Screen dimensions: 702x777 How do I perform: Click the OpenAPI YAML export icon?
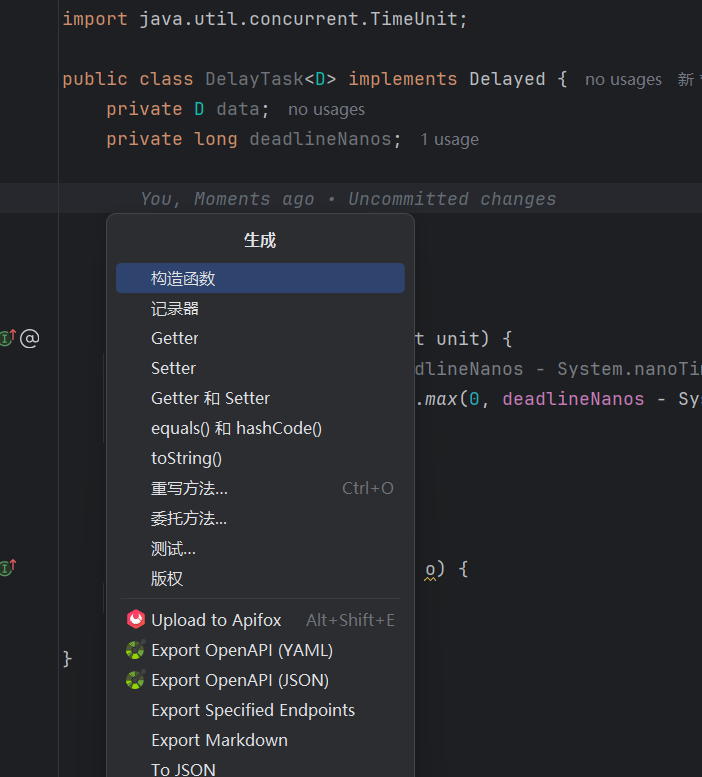coord(135,650)
